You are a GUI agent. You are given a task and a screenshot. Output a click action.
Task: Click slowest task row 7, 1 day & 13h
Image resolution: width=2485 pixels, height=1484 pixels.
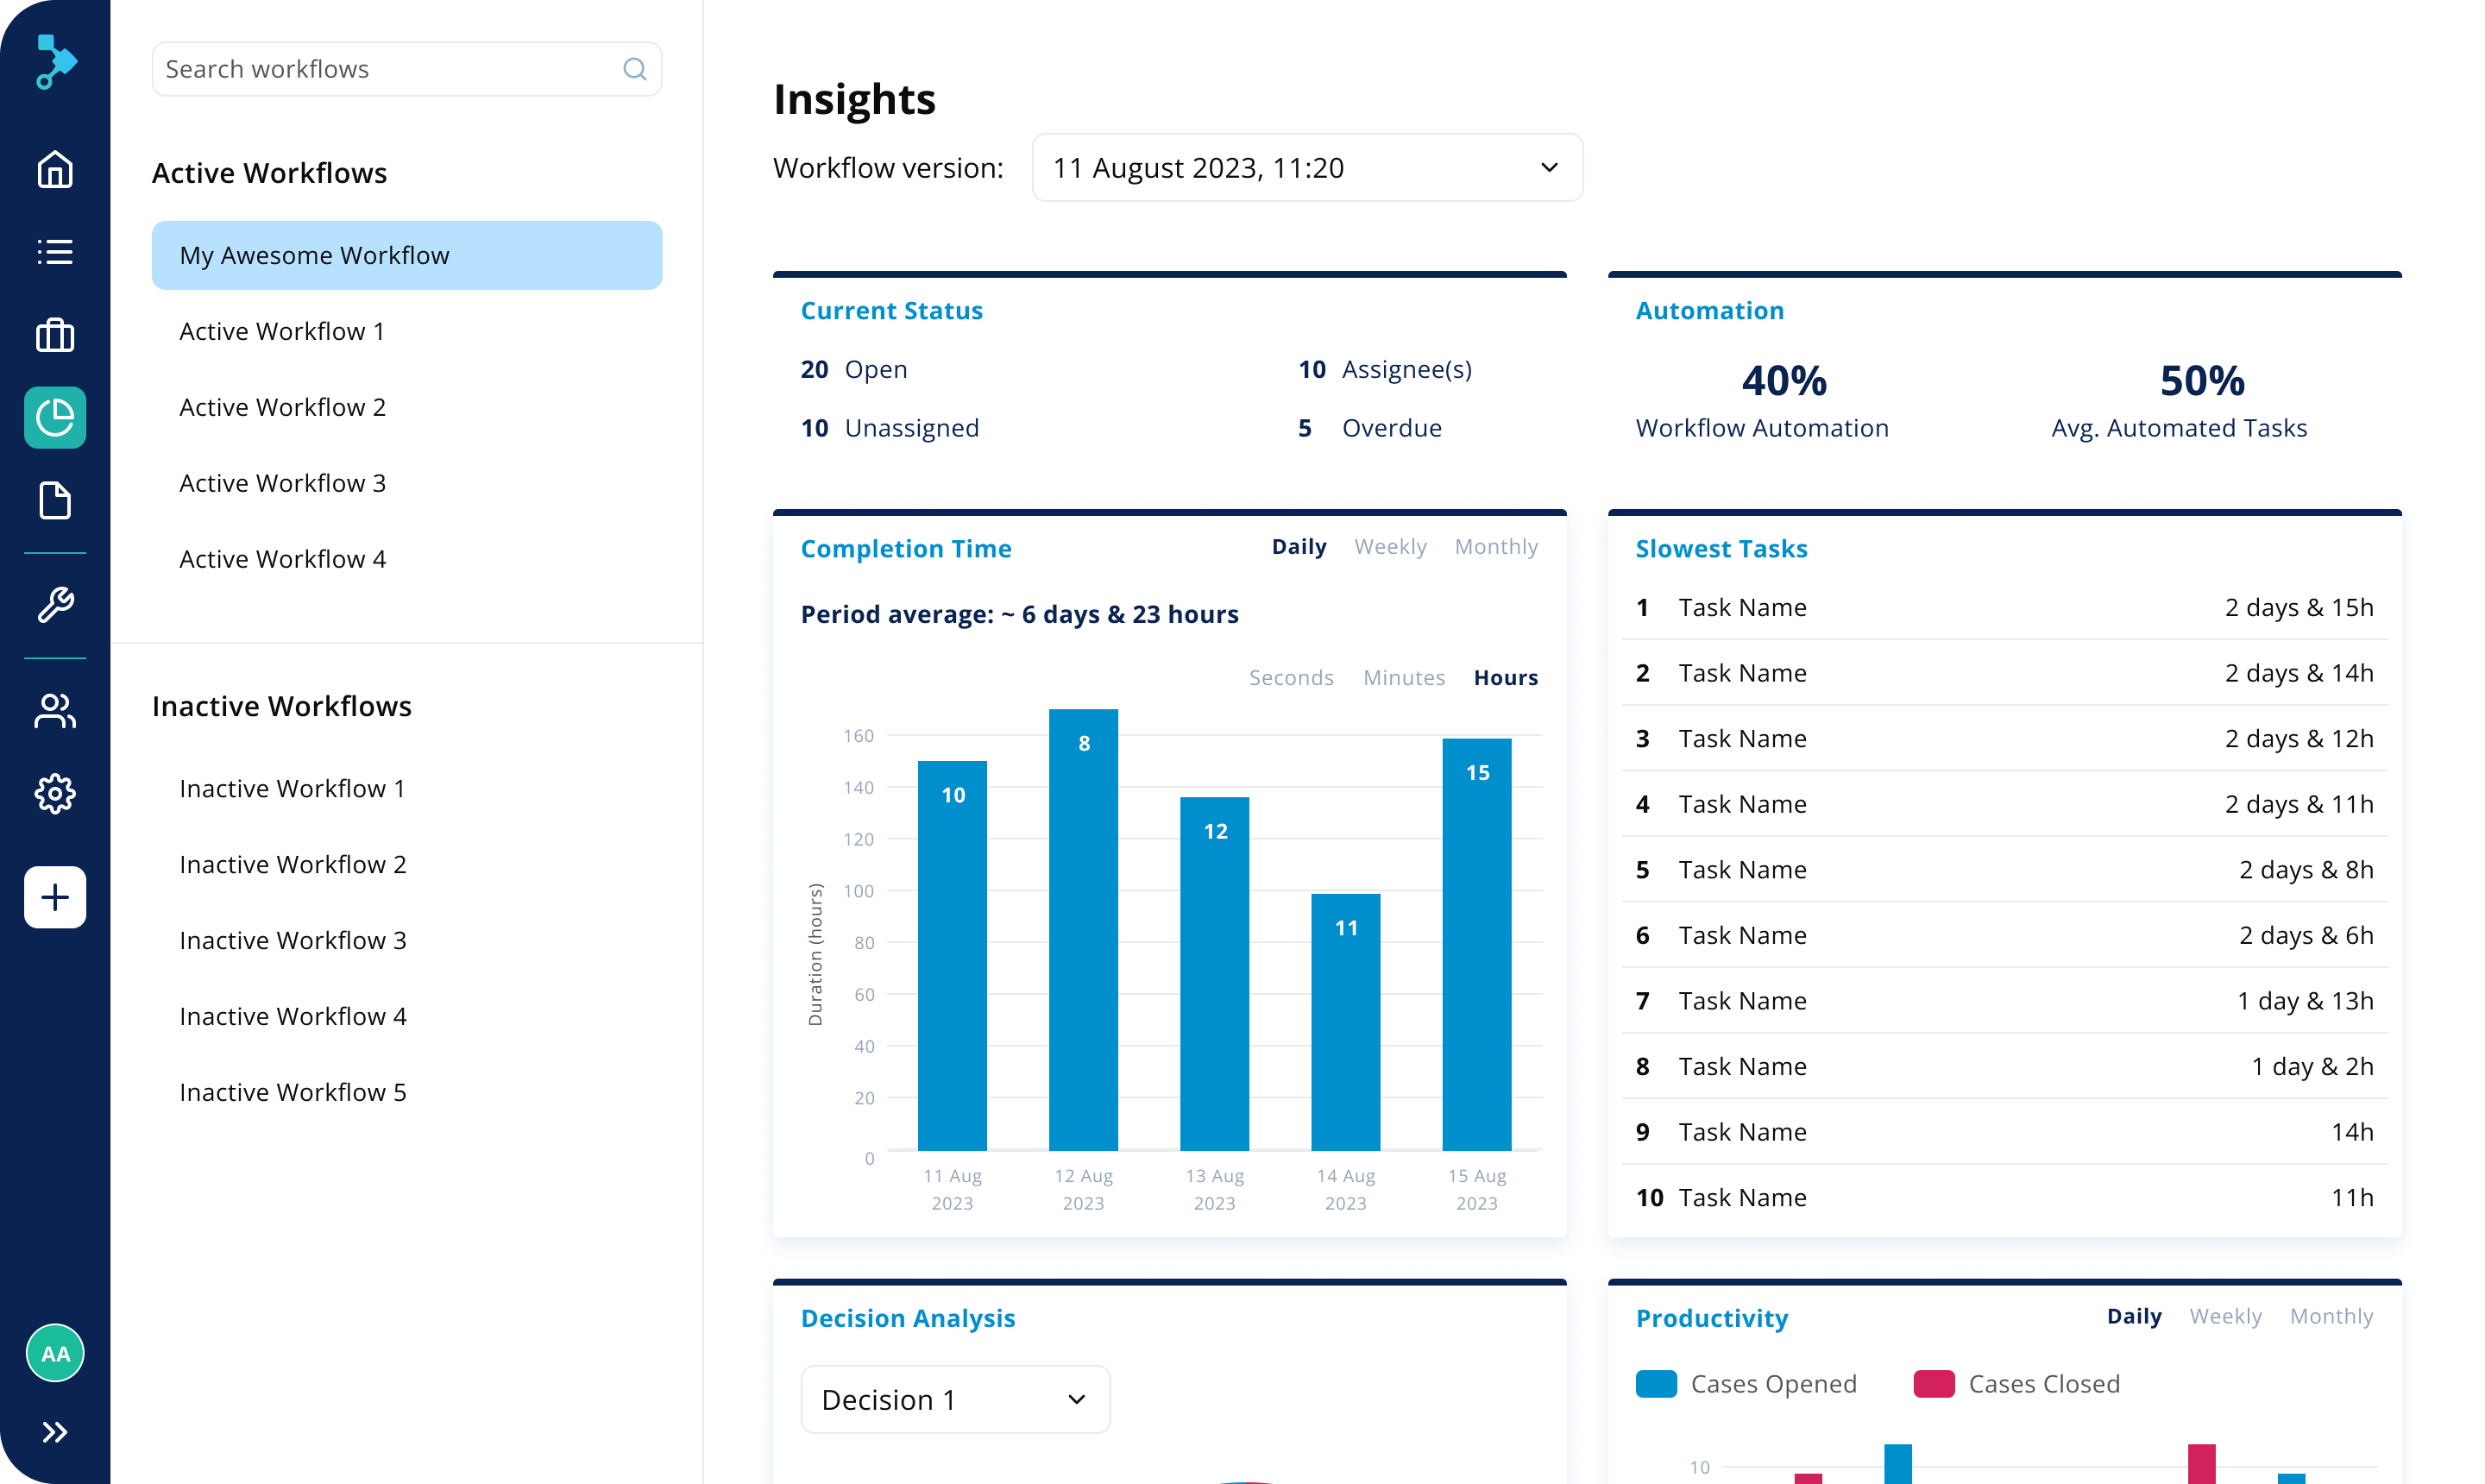coord(2004,1000)
